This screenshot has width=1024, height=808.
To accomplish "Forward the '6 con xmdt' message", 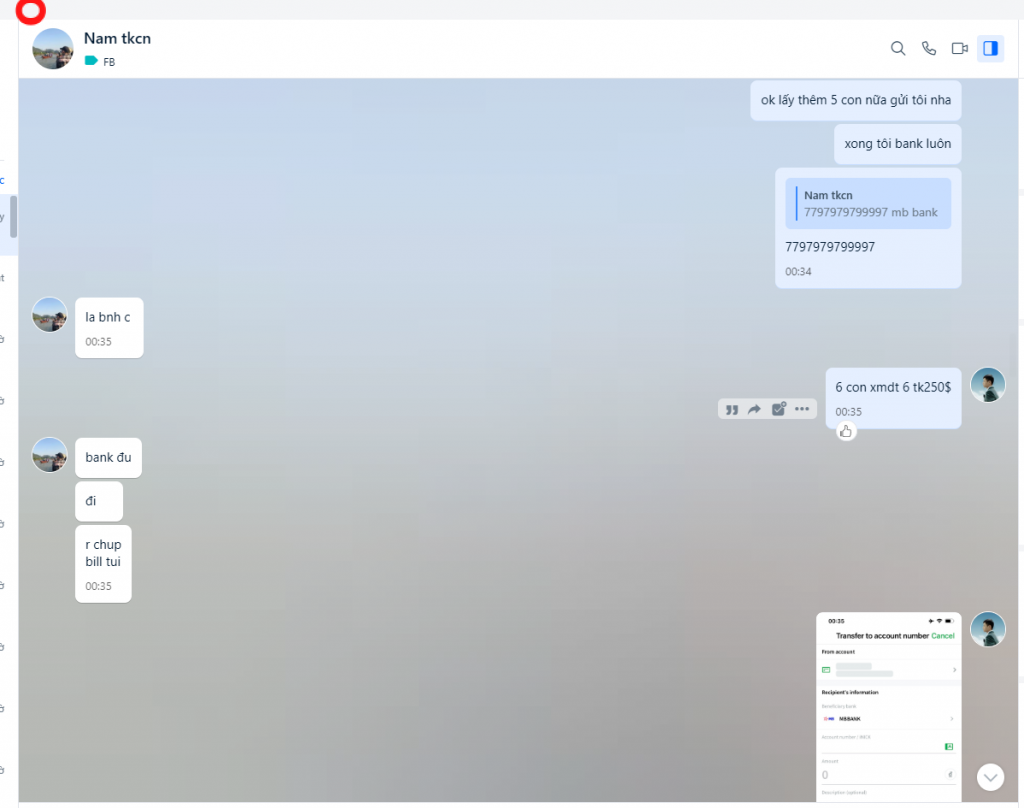I will tap(755, 409).
